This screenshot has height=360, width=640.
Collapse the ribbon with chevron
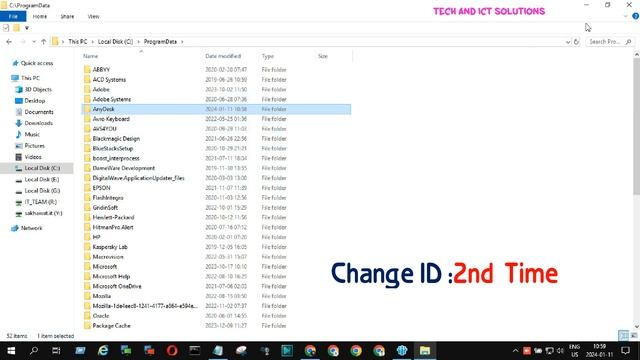tap(625, 16)
